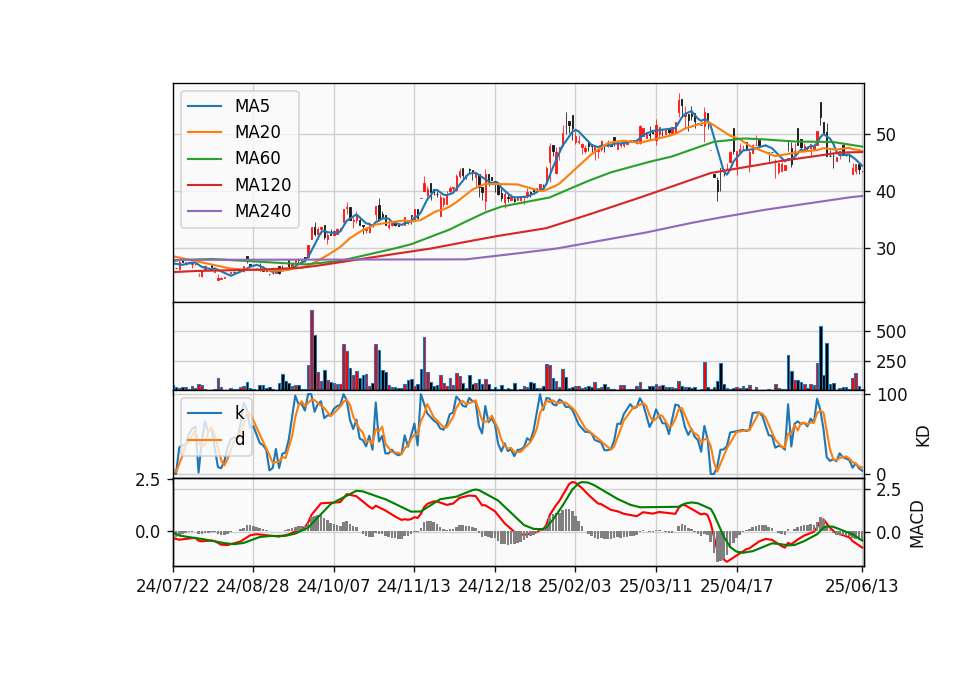Click the MA5 legend label
Screen dimensions: 960x690
point(252,106)
